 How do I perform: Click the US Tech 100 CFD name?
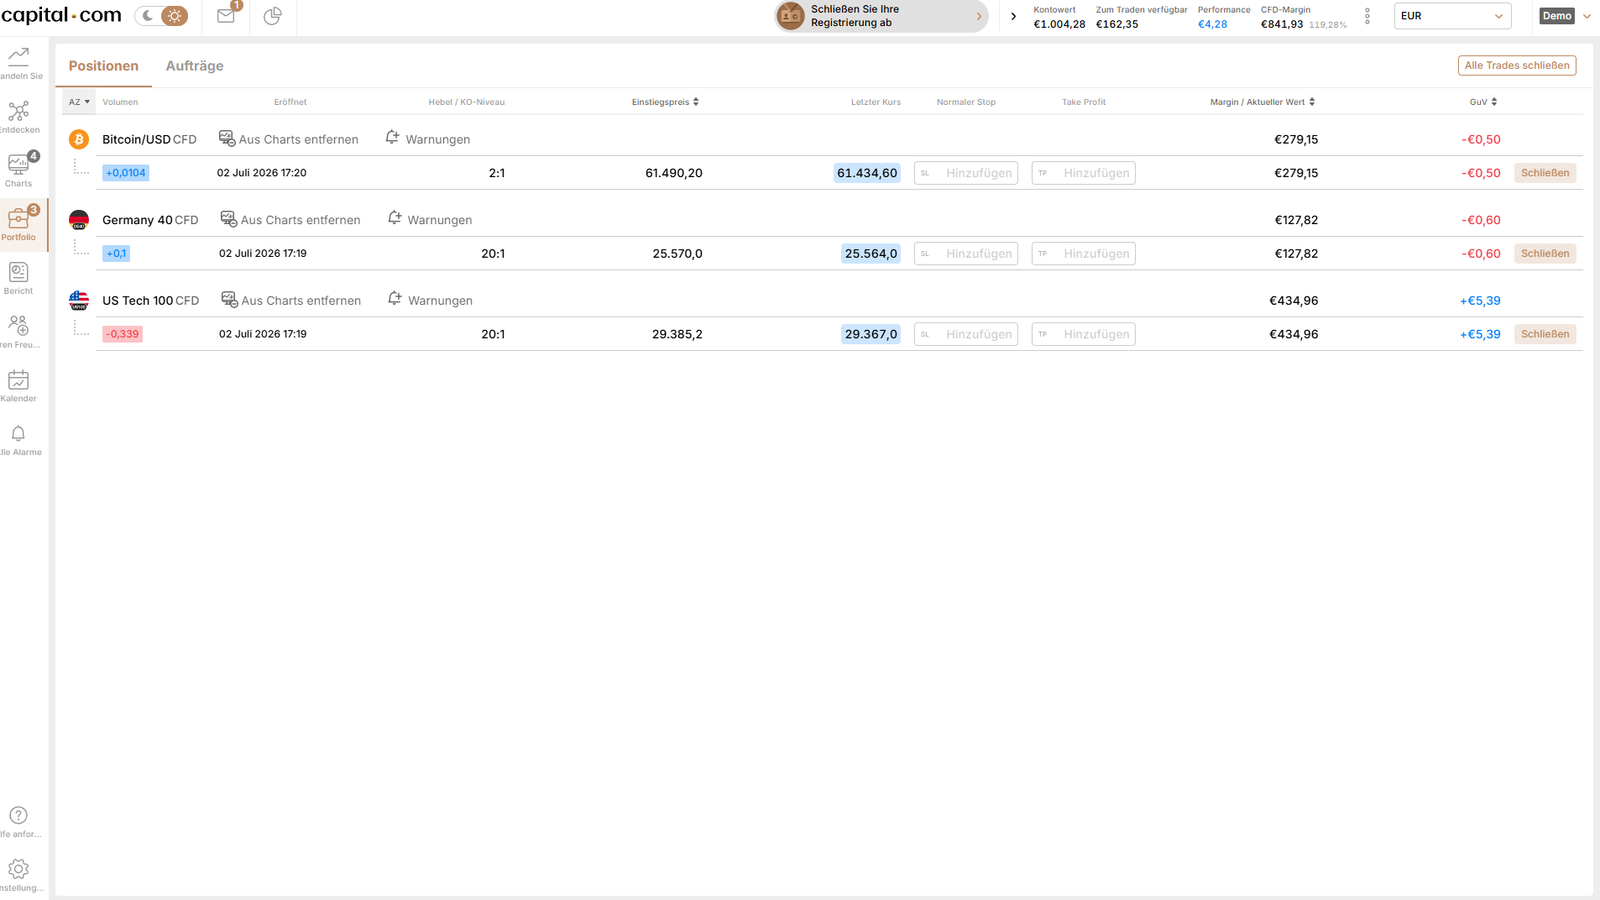150,300
